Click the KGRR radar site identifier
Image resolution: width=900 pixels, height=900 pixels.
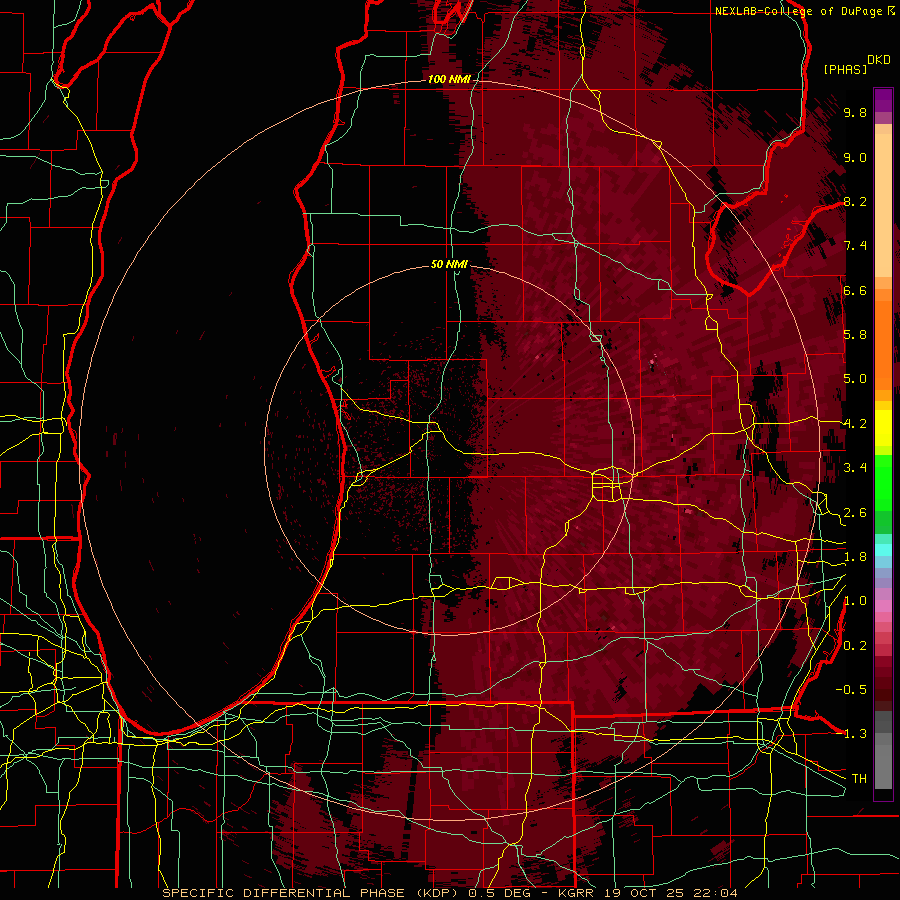pyautogui.click(x=578, y=893)
